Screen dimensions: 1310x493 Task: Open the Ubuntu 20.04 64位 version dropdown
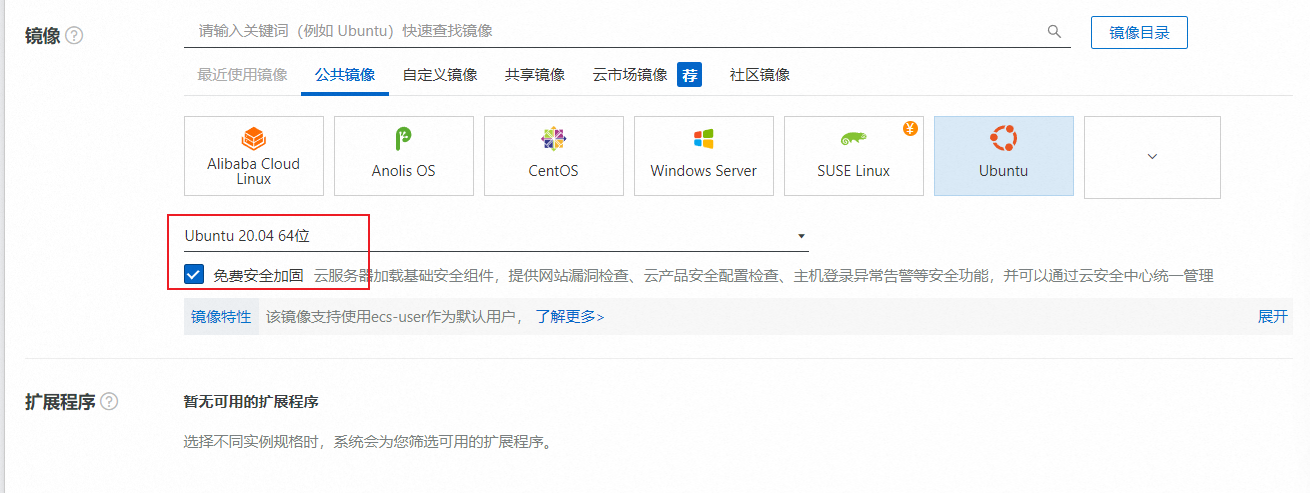[x=495, y=236]
